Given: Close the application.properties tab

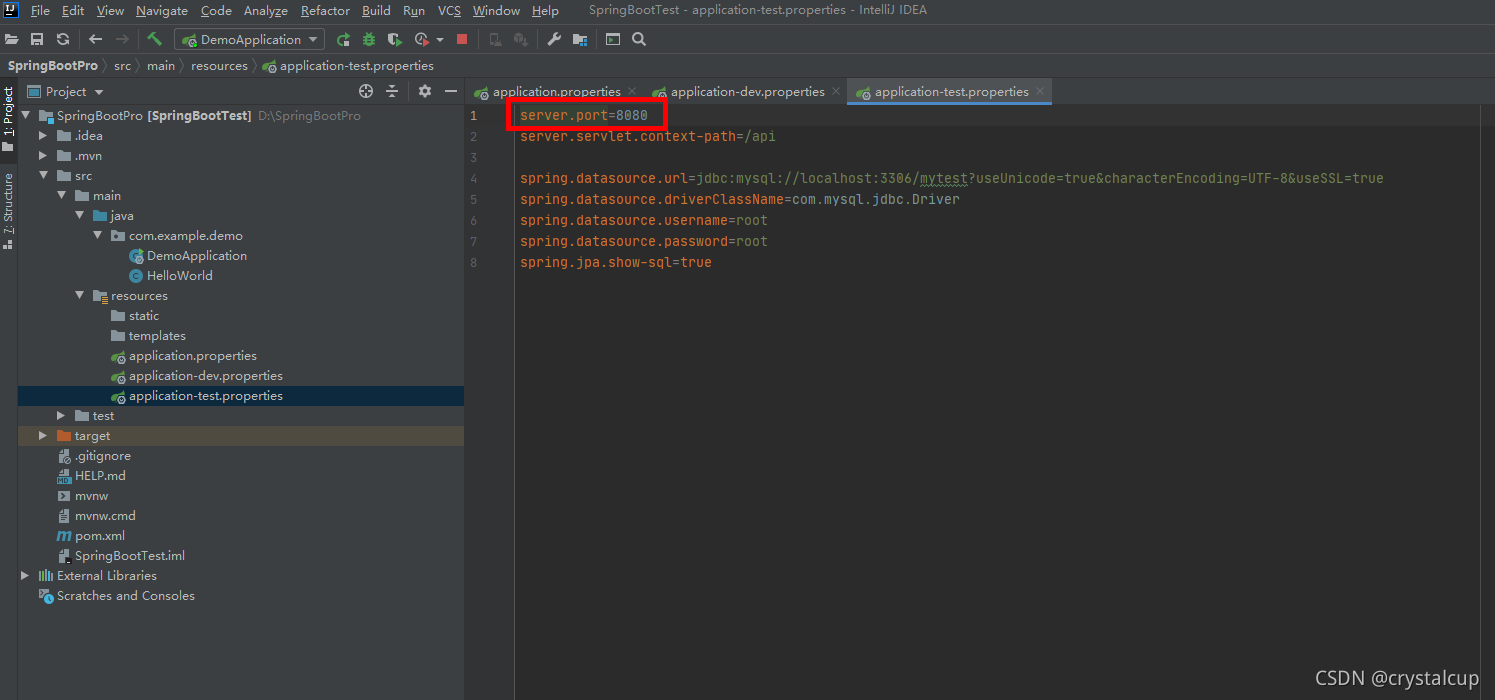Looking at the screenshot, I should click(x=632, y=91).
